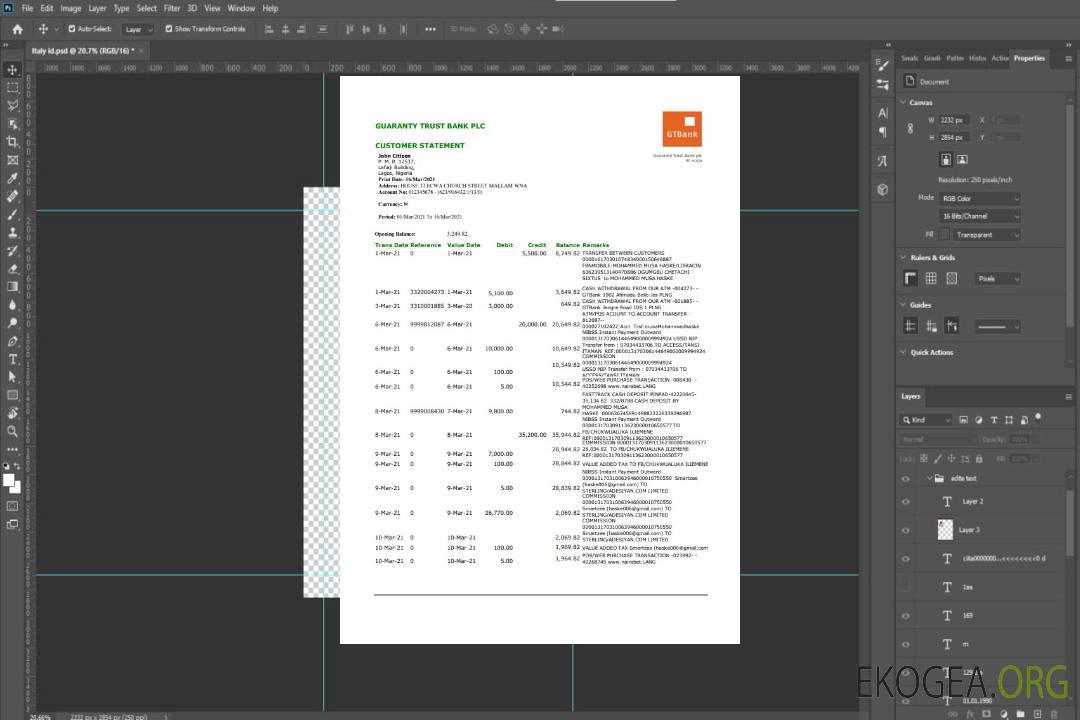This screenshot has height=720, width=1080.
Task: Open the RGB Color mode dropdown
Action: pos(980,198)
